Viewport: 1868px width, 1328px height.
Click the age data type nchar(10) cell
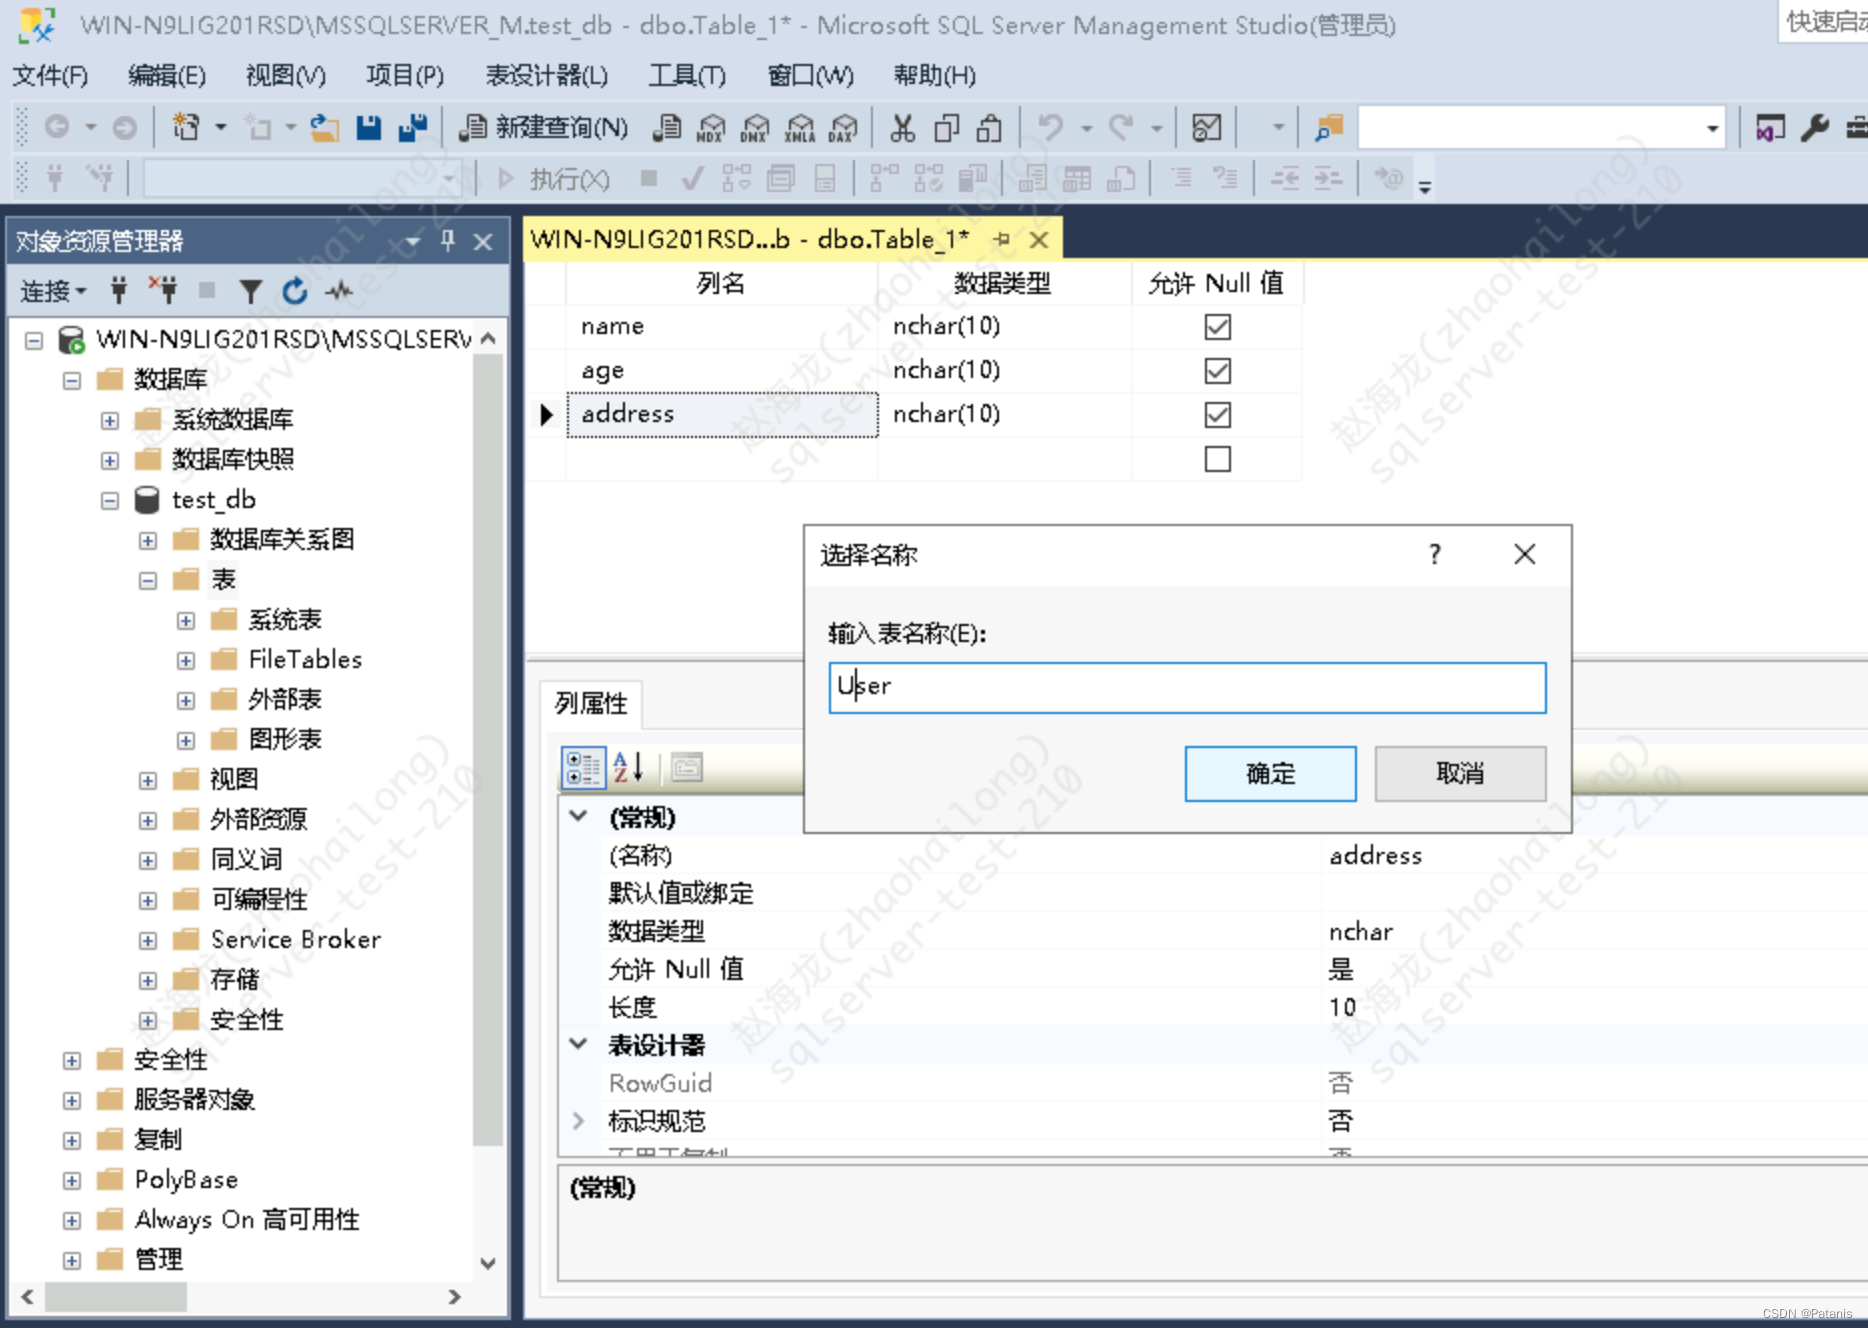click(1004, 370)
